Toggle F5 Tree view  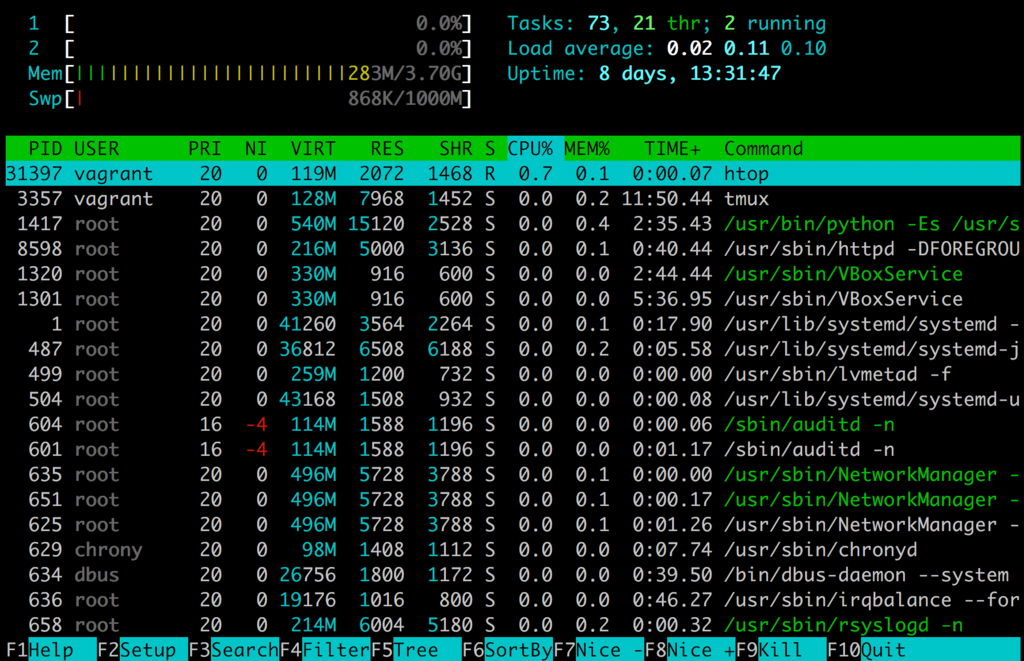pos(416,650)
